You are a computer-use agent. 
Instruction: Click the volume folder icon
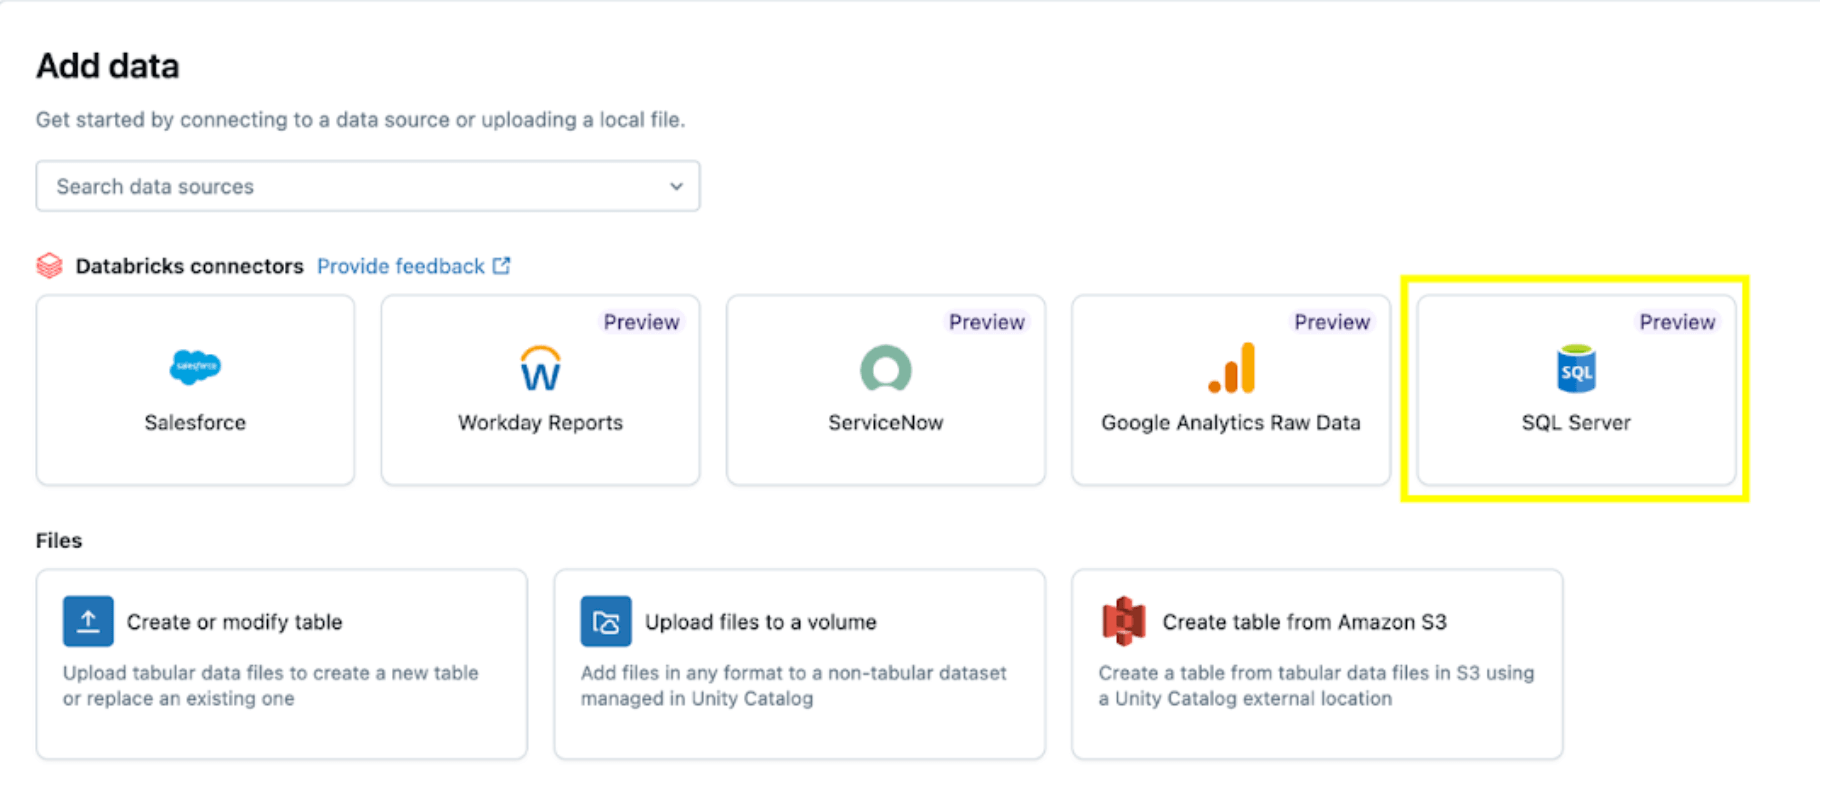pos(606,621)
